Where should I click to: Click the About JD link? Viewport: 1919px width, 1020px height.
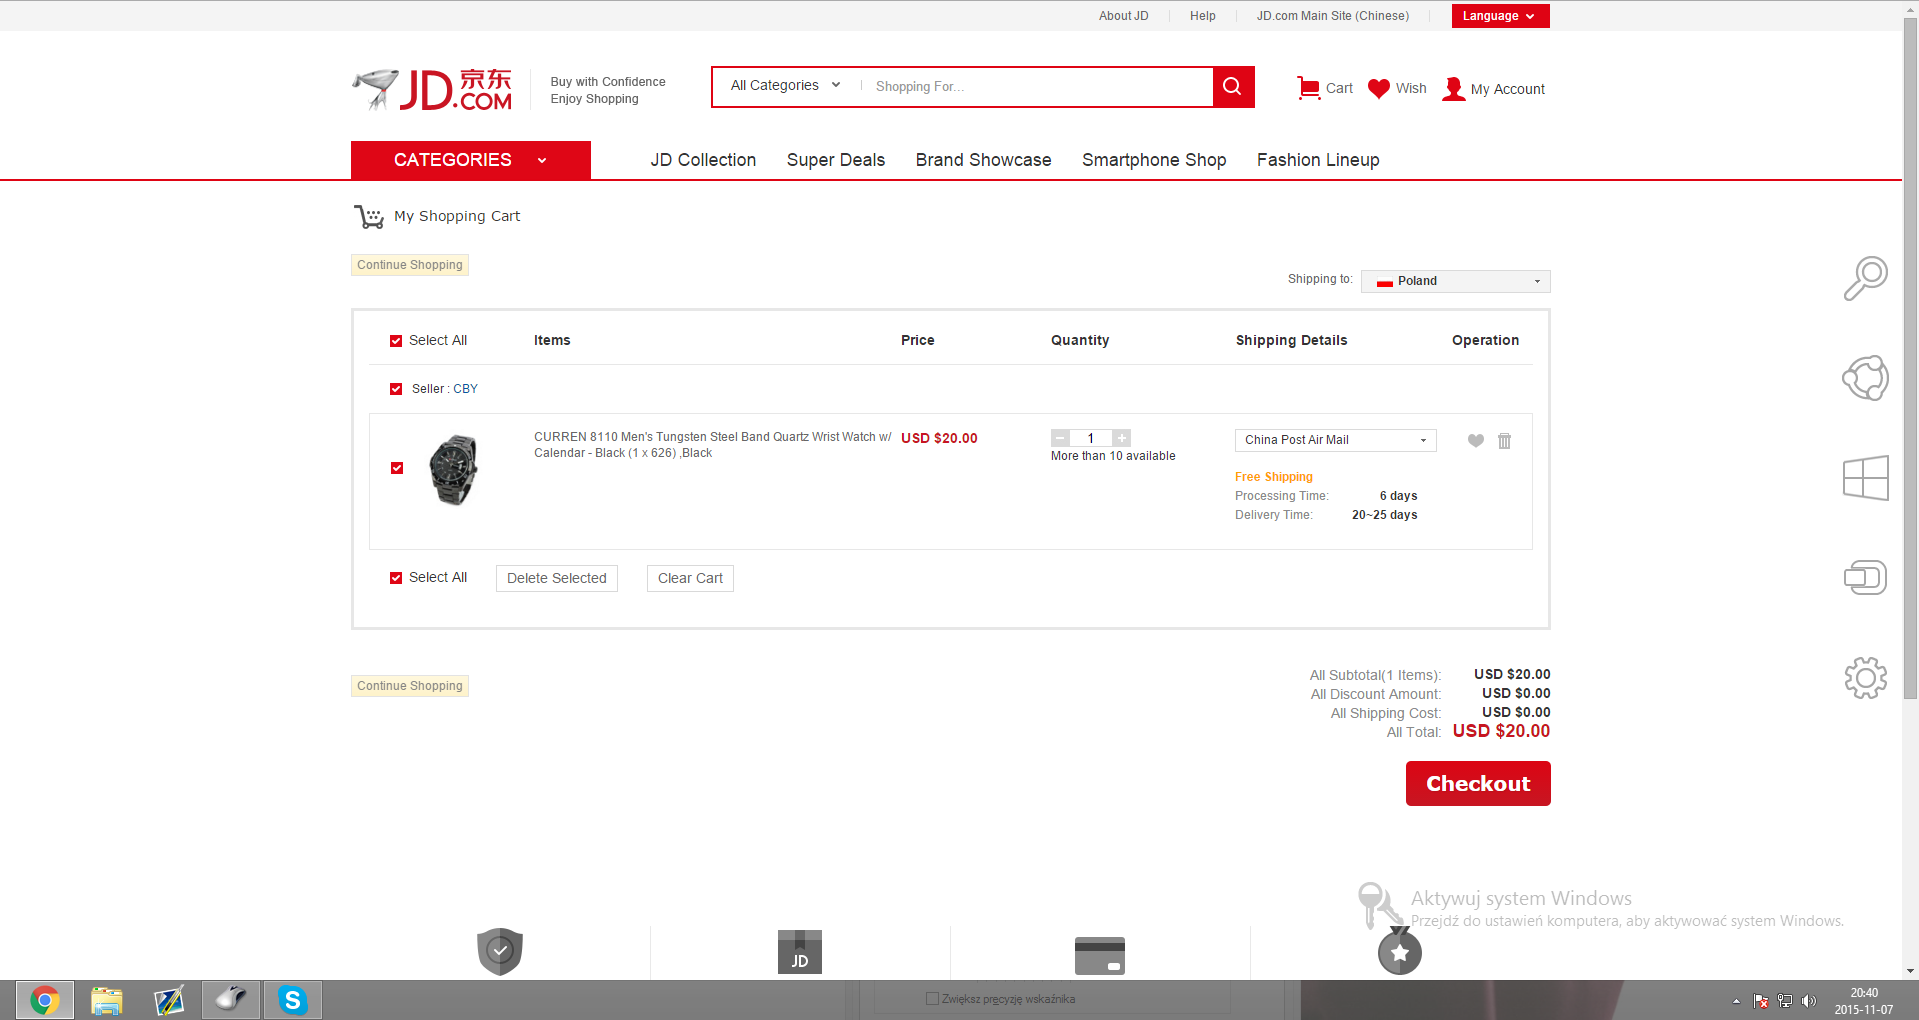(1124, 16)
